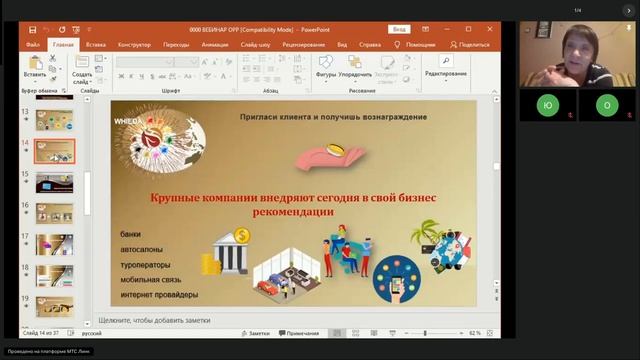Toggle the Заметки notes pane

click(256, 333)
